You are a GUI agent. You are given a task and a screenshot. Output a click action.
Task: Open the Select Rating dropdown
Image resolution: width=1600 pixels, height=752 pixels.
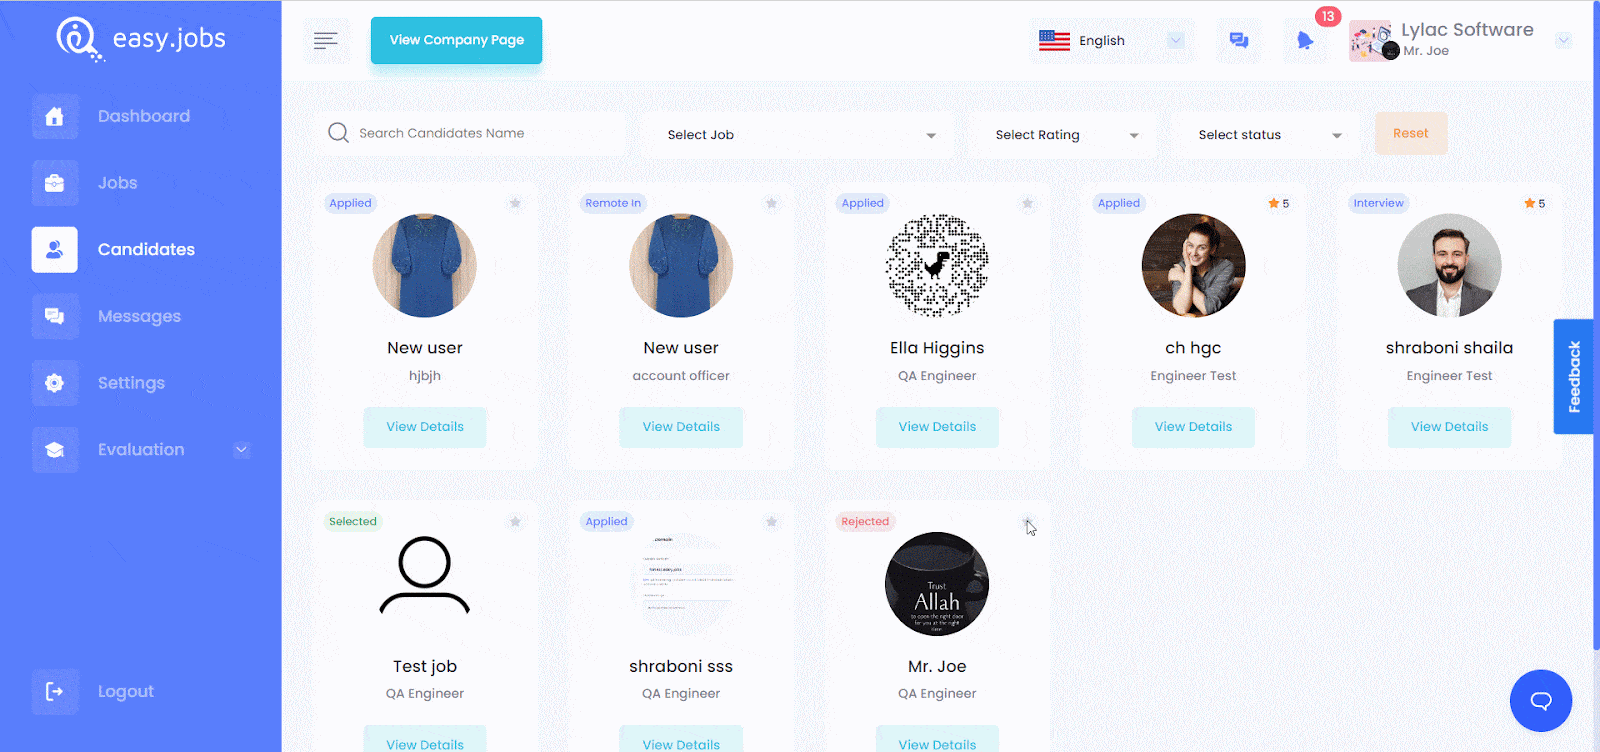point(1065,135)
